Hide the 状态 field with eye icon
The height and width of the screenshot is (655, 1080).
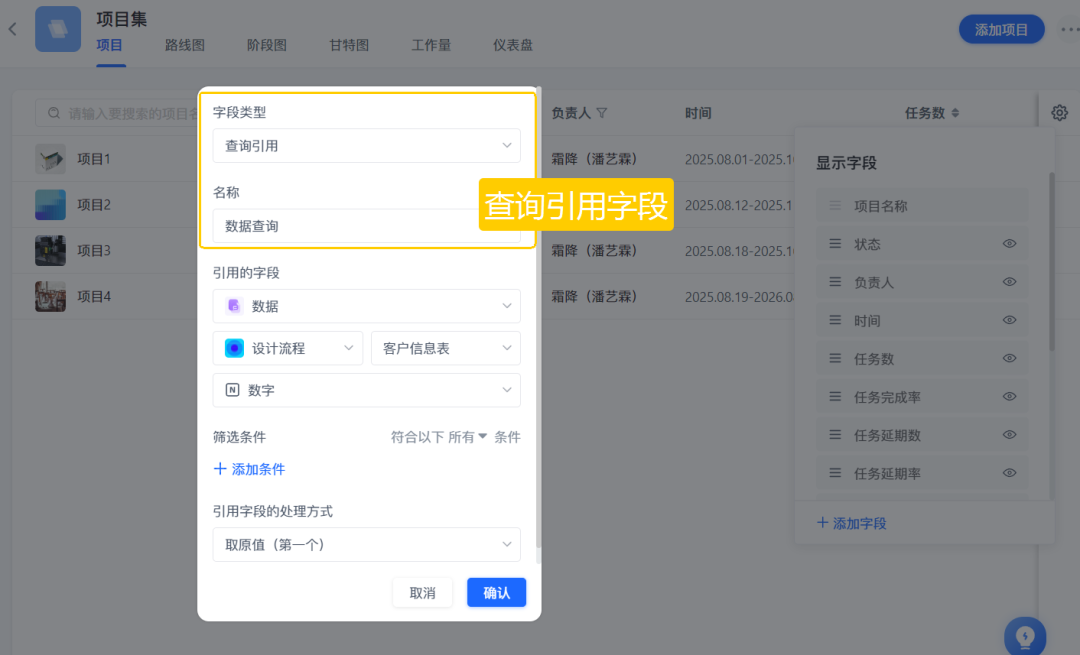tap(1009, 244)
